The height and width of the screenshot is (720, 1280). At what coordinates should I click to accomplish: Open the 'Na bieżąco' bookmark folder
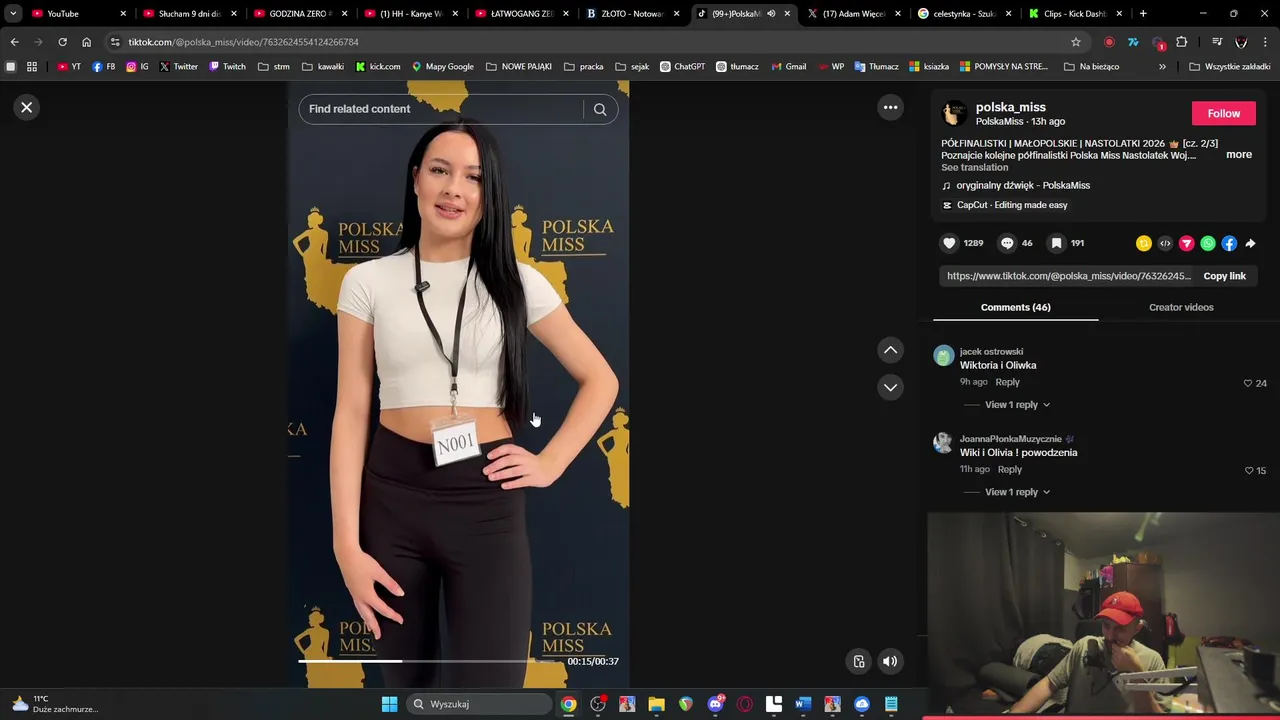pos(1092,67)
